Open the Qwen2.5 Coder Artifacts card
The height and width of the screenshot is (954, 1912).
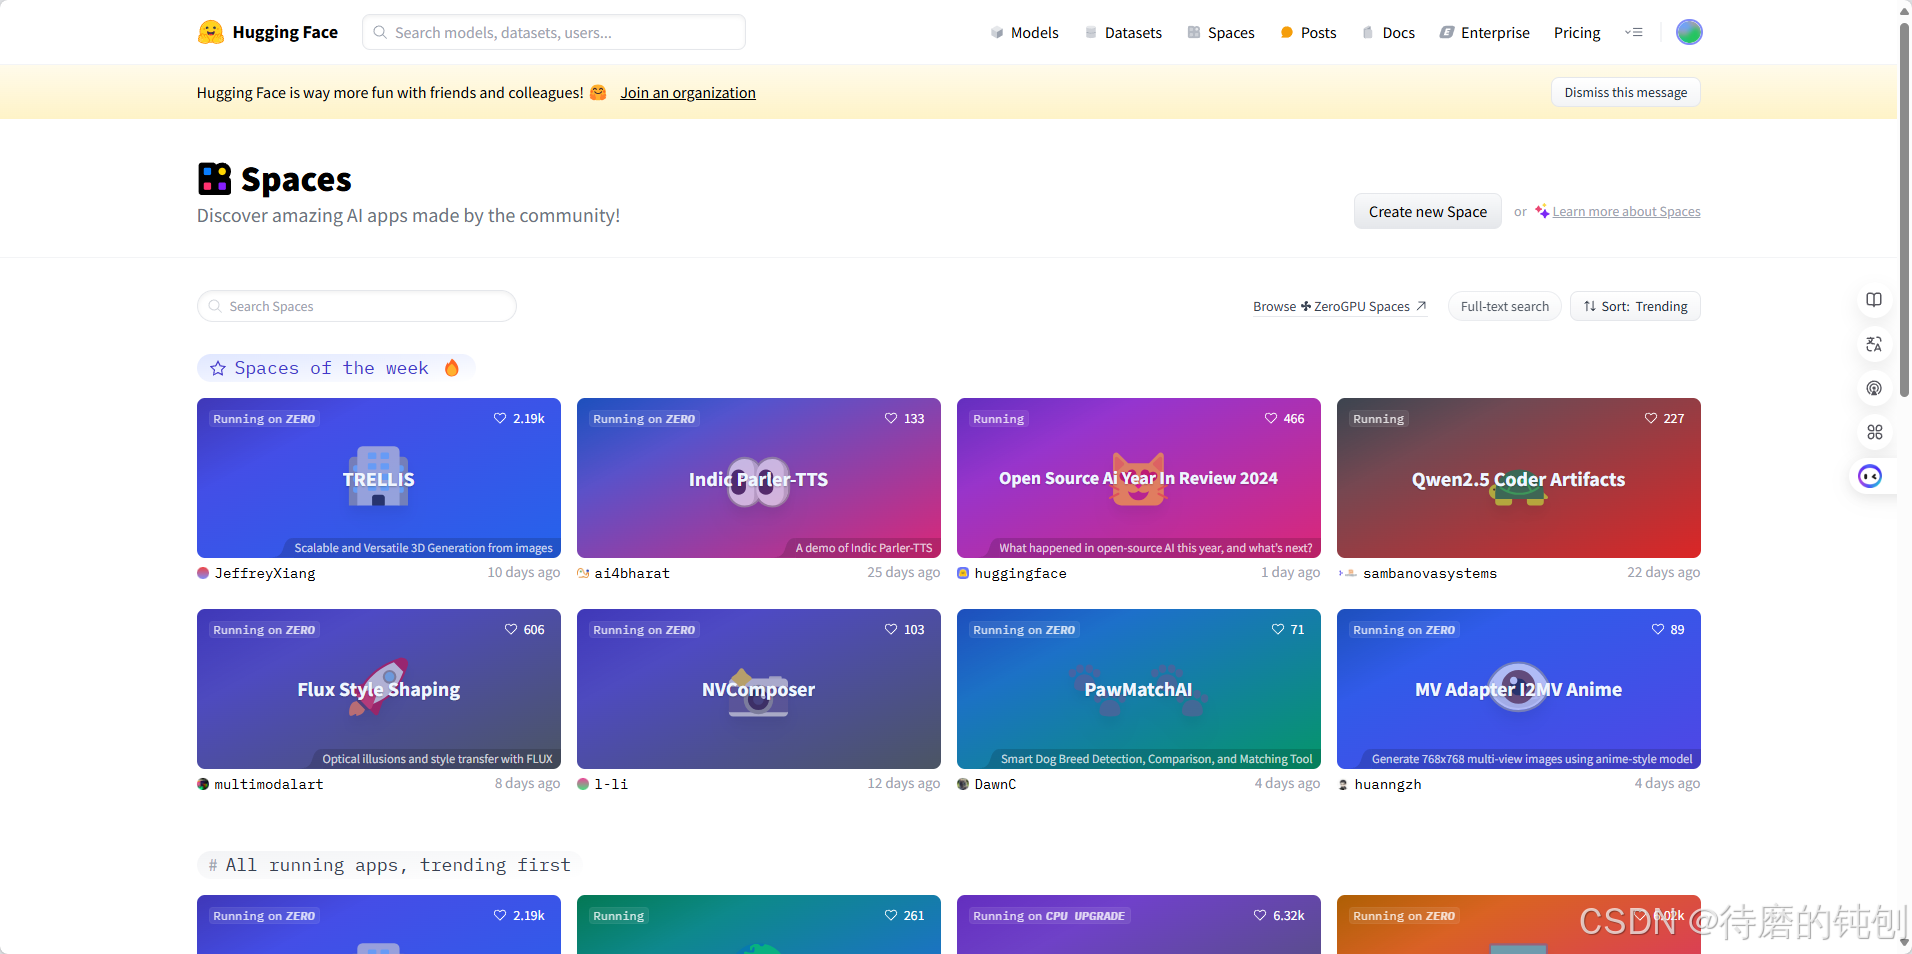[x=1519, y=478]
